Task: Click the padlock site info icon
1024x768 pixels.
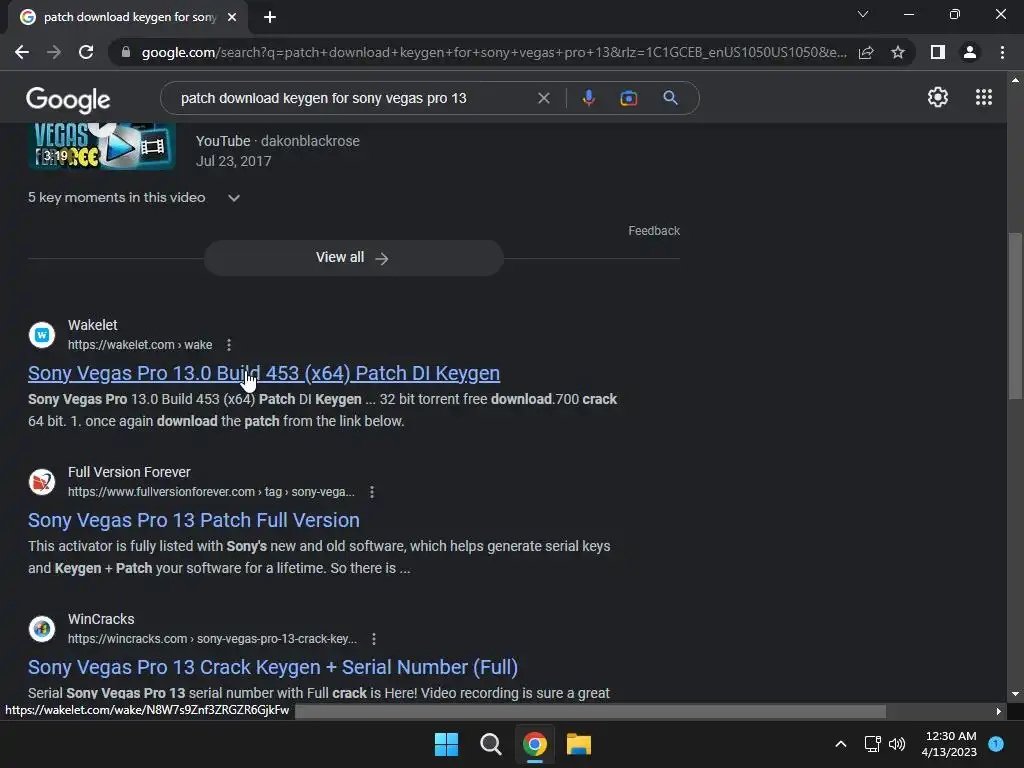Action: 126,52
